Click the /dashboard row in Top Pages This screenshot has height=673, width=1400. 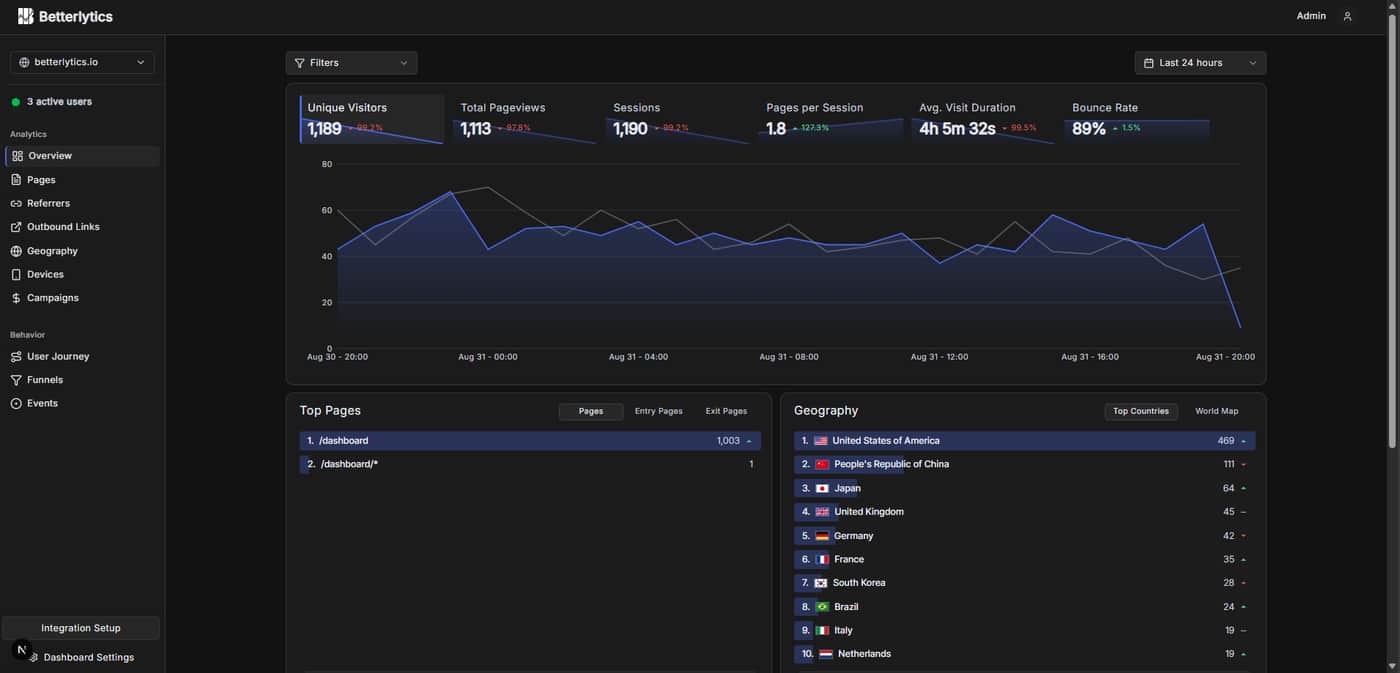pyautogui.click(x=530, y=441)
